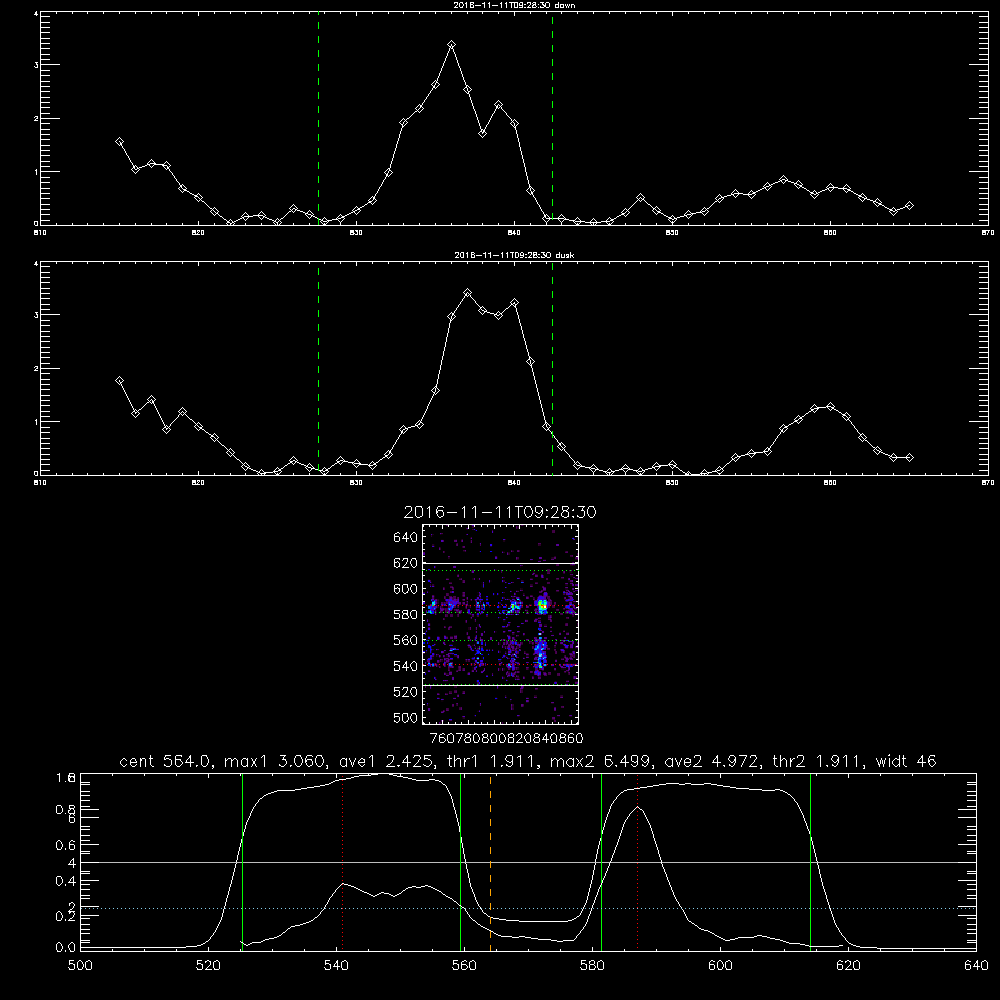Click the green vertical line near 525 in bottom plot
This screenshot has width=1000, height=1000.
tap(242, 862)
